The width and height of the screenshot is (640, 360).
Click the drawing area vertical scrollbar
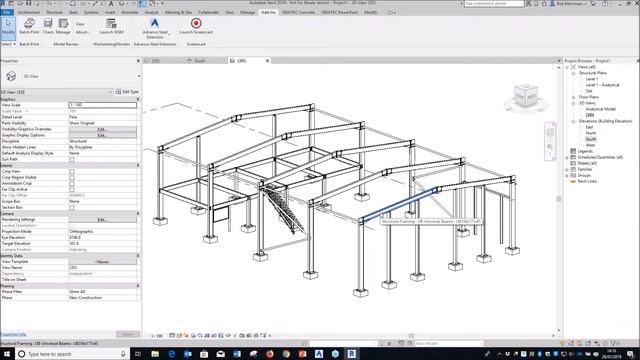click(559, 199)
